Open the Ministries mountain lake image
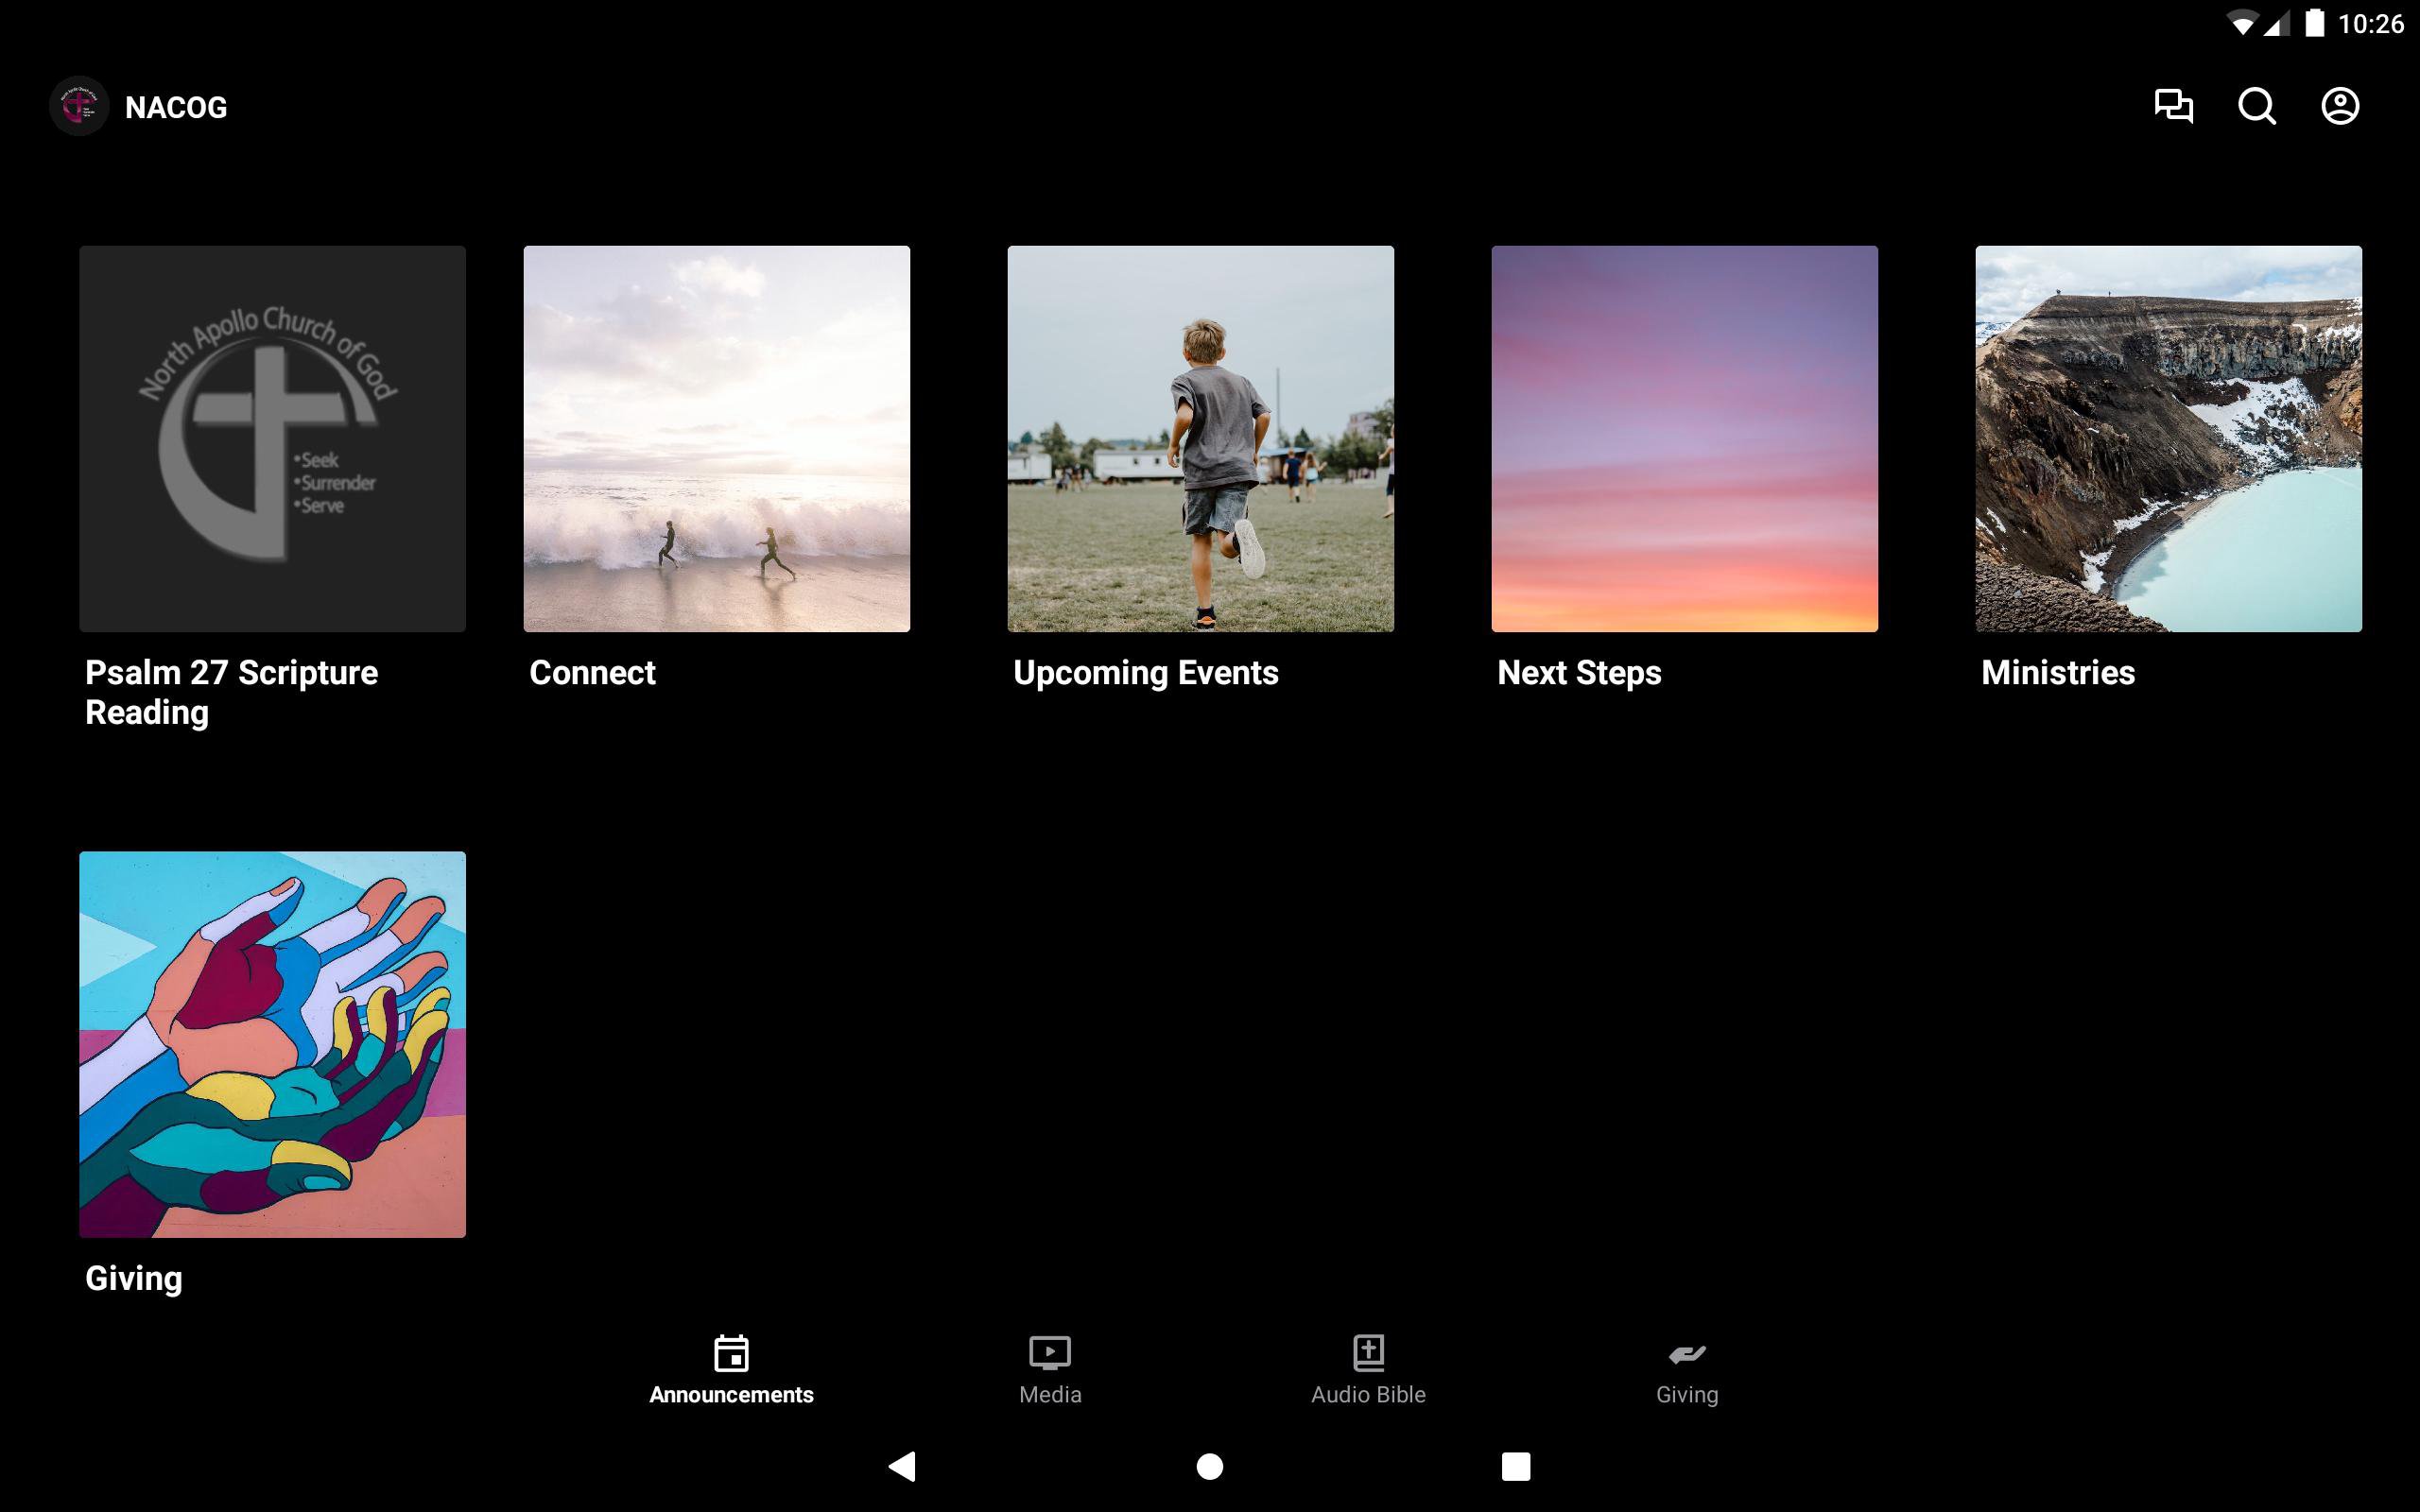 coord(2168,439)
